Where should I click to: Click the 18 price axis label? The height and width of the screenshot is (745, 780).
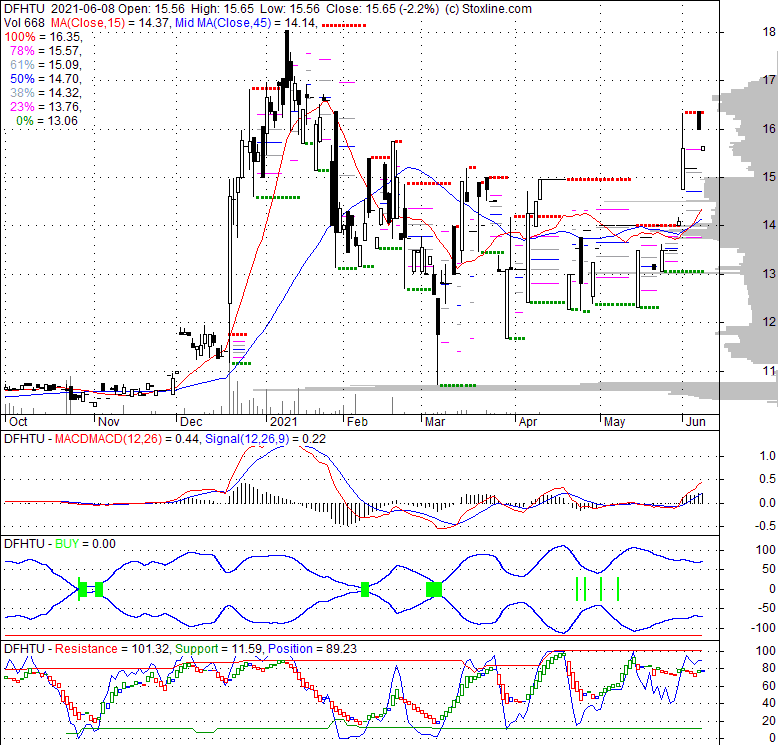(x=769, y=32)
